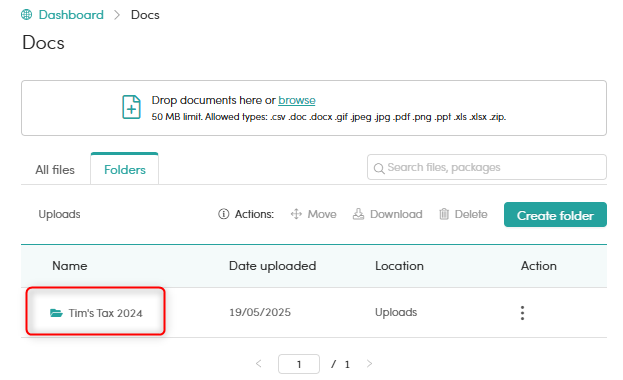Select the Folders tab
This screenshot has width=623, height=380.
124,169
